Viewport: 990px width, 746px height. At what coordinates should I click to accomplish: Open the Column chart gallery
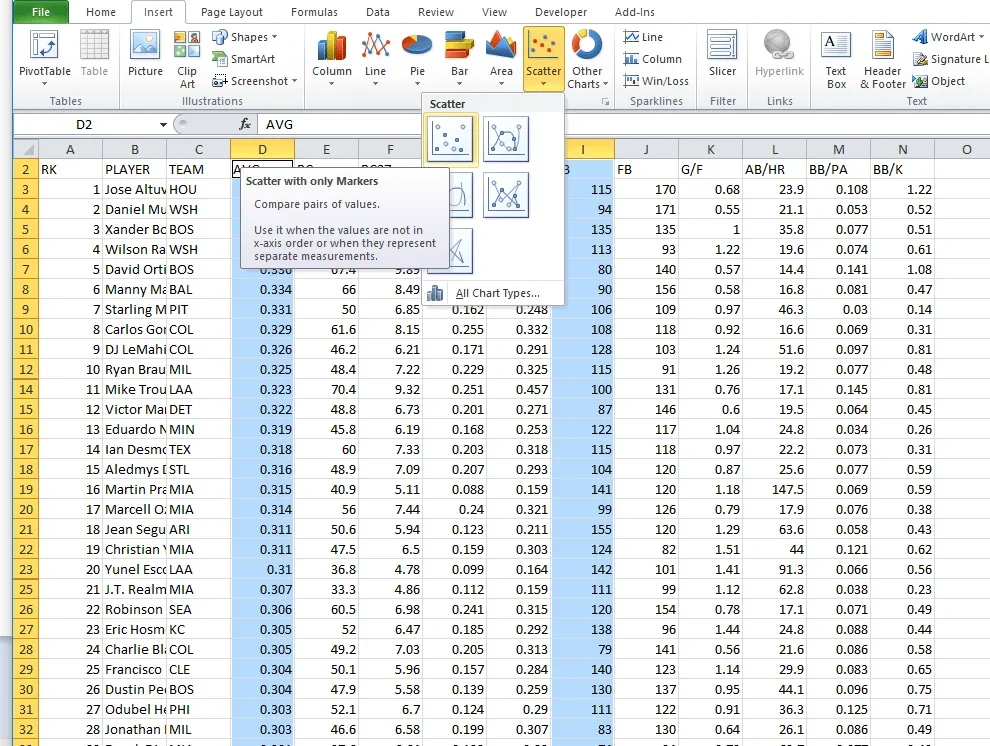[x=331, y=58]
